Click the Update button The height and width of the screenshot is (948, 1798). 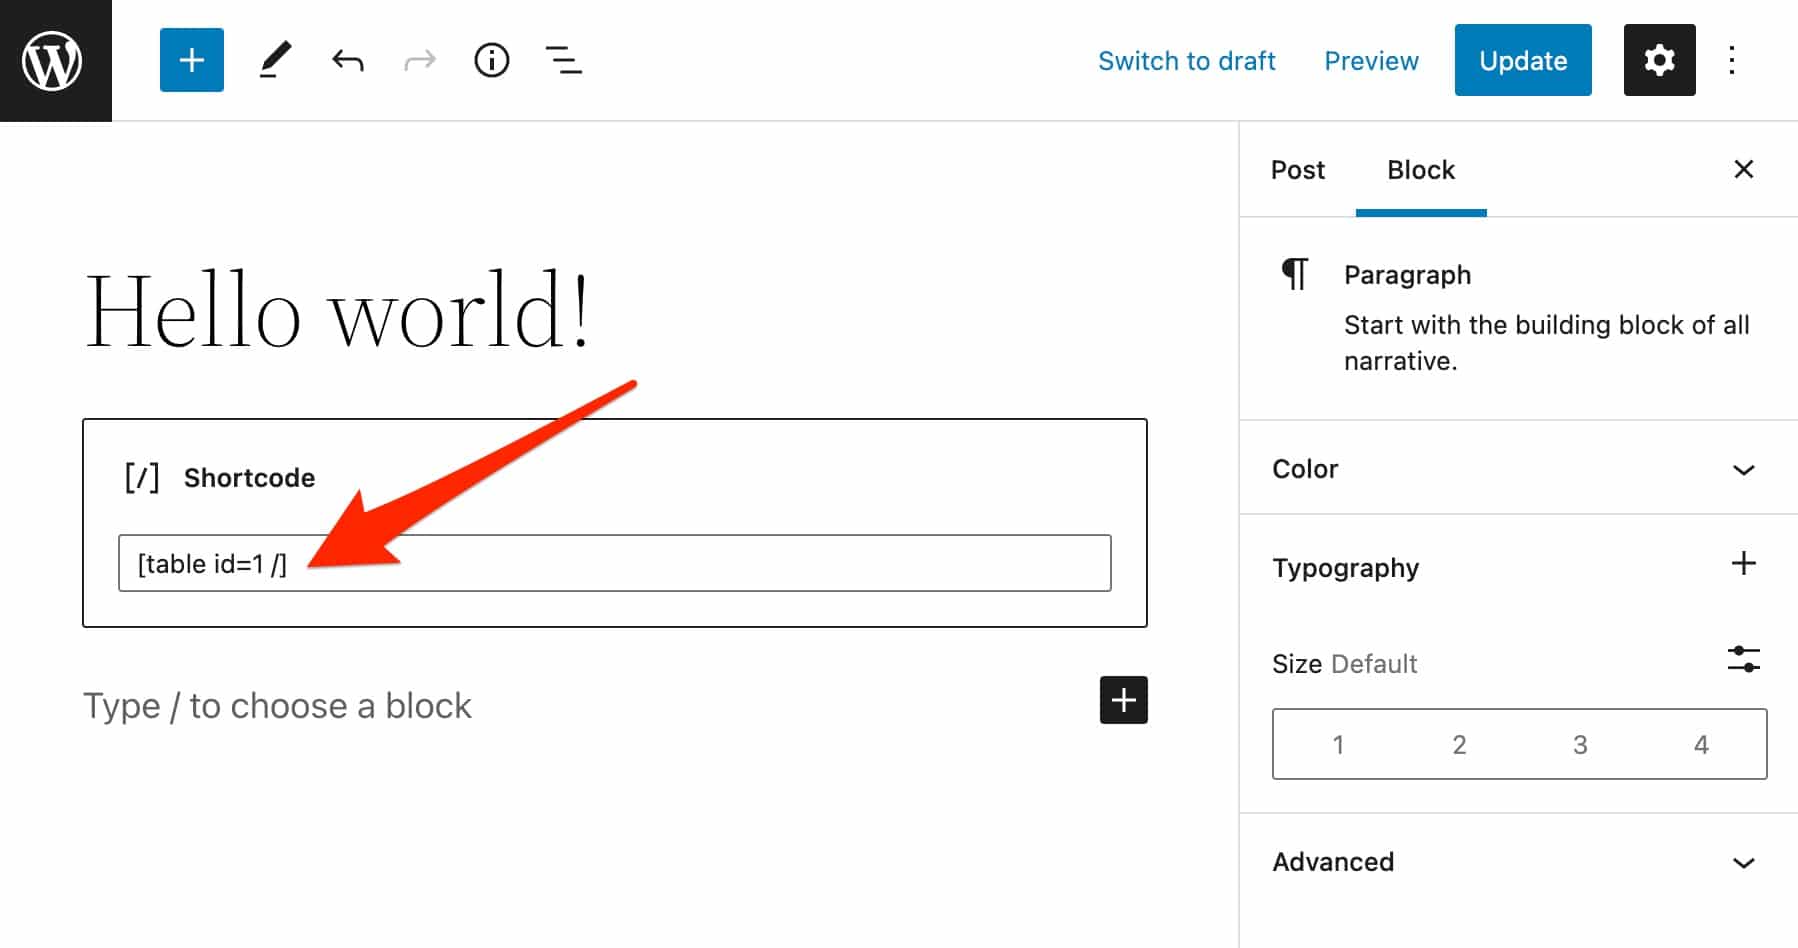coord(1523,60)
